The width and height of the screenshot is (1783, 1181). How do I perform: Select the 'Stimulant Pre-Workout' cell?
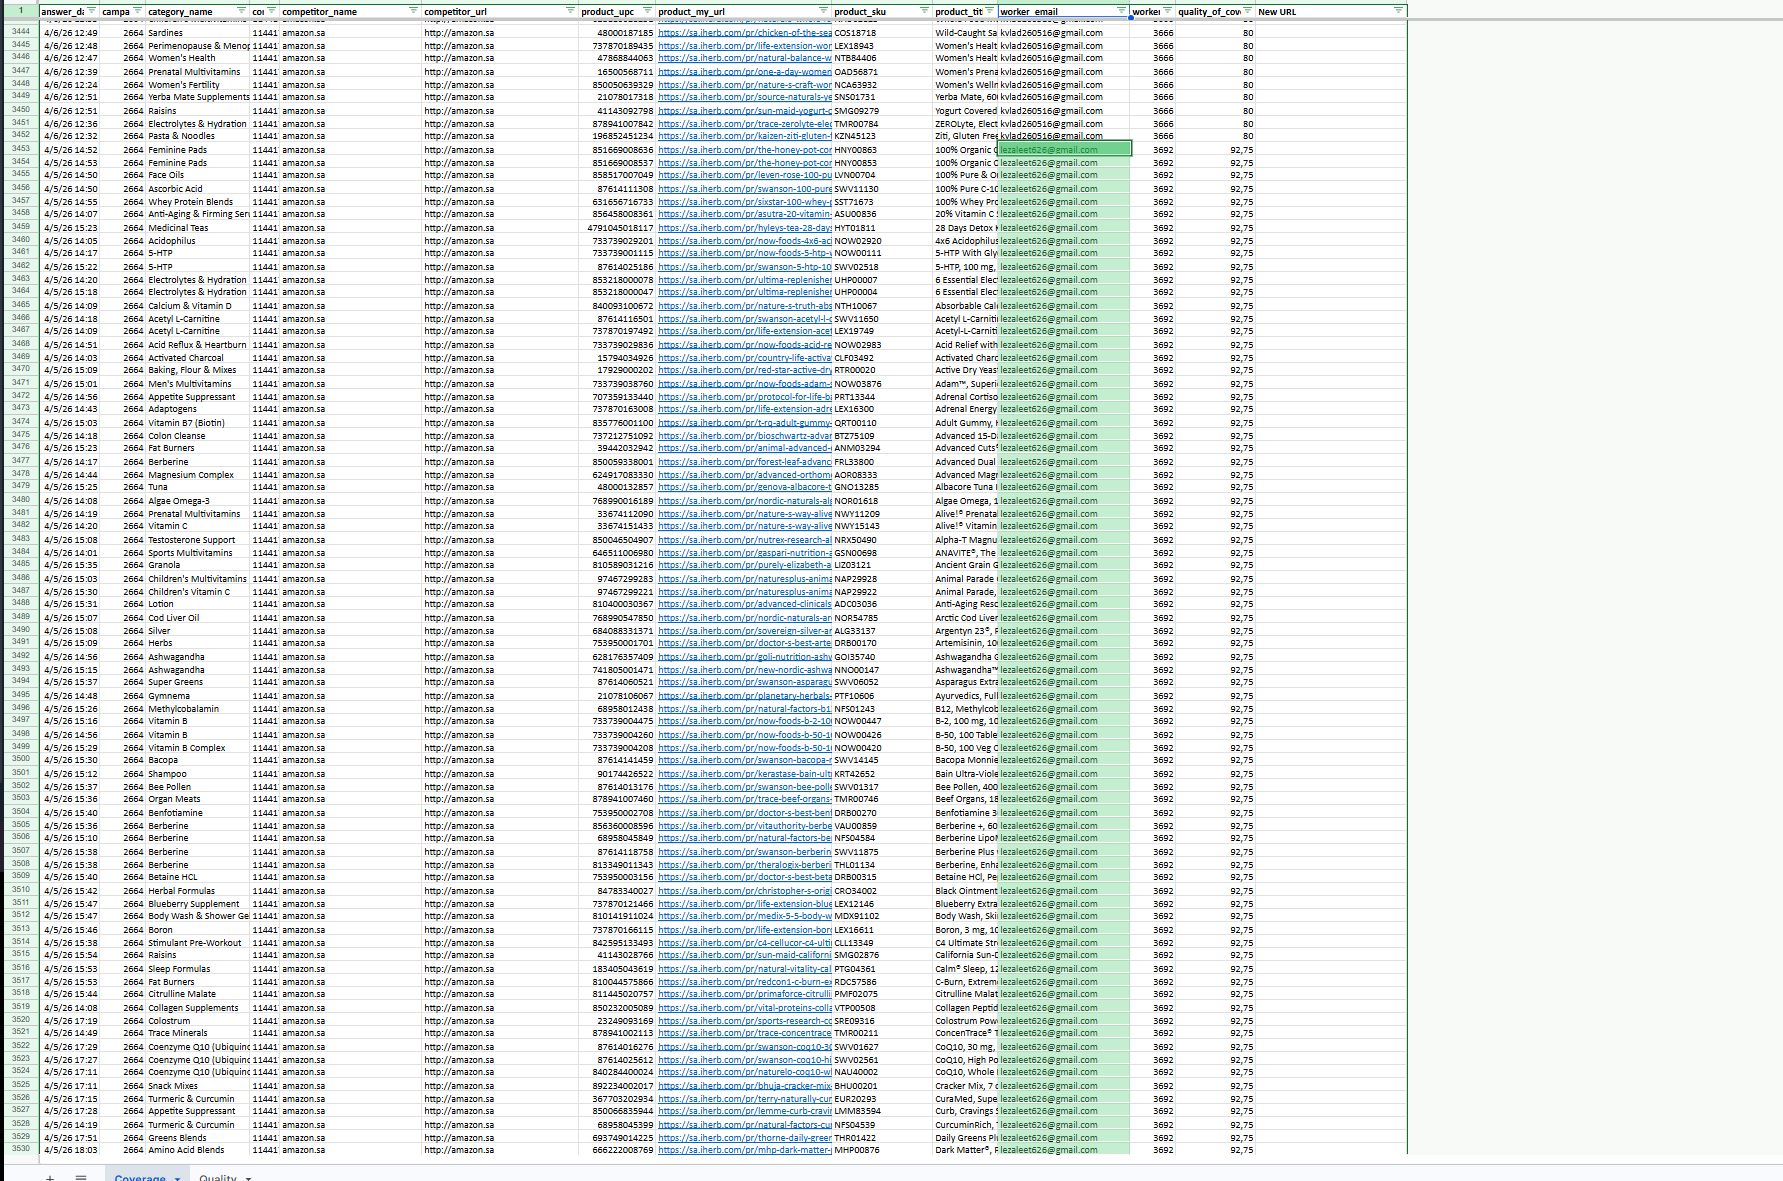[x=198, y=942]
